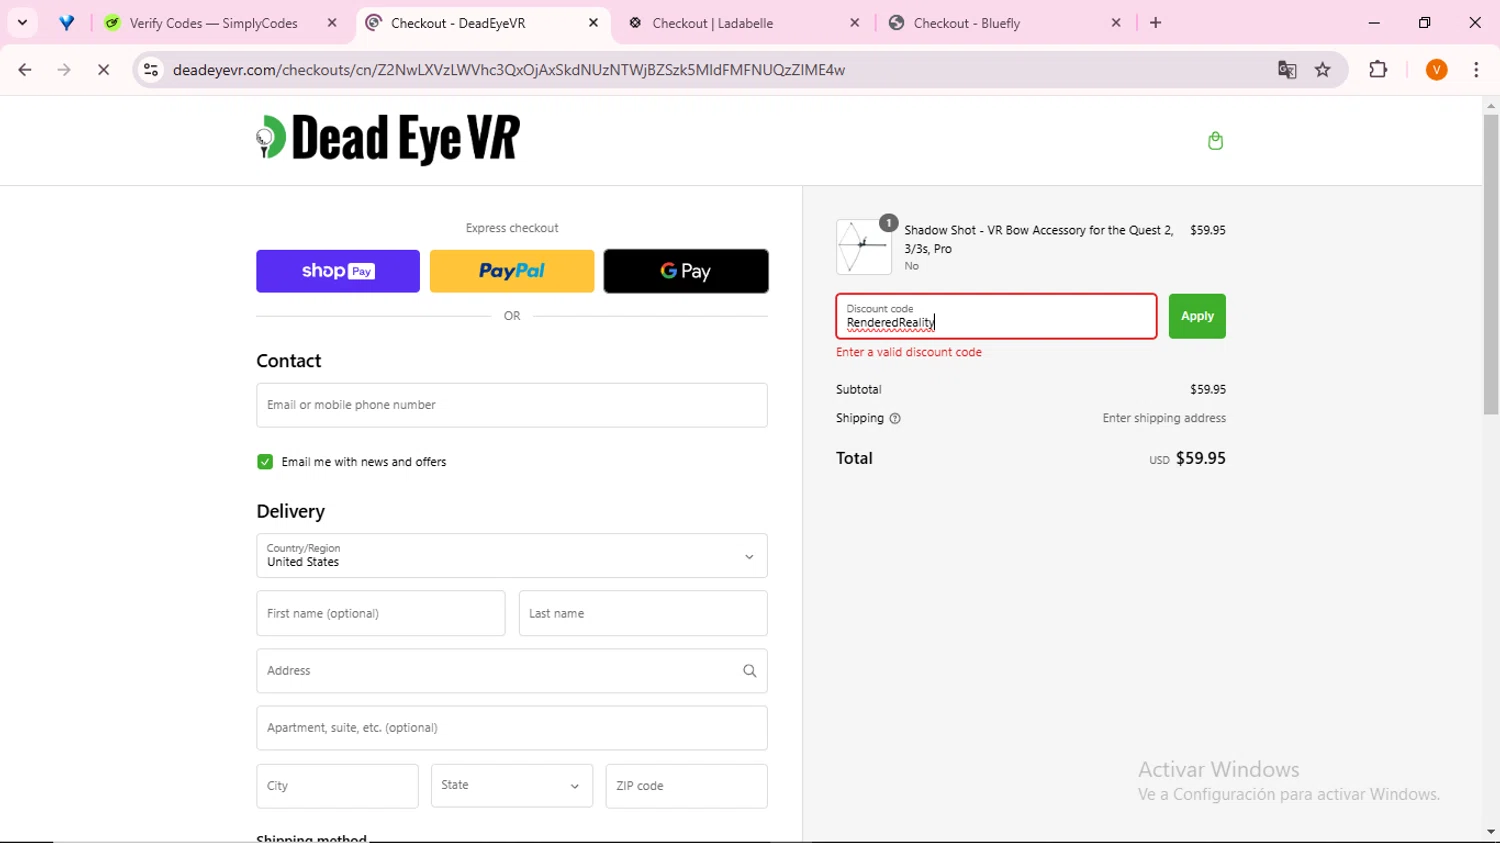
Task: Close the Bluefly checkout tab
Action: (1116, 22)
